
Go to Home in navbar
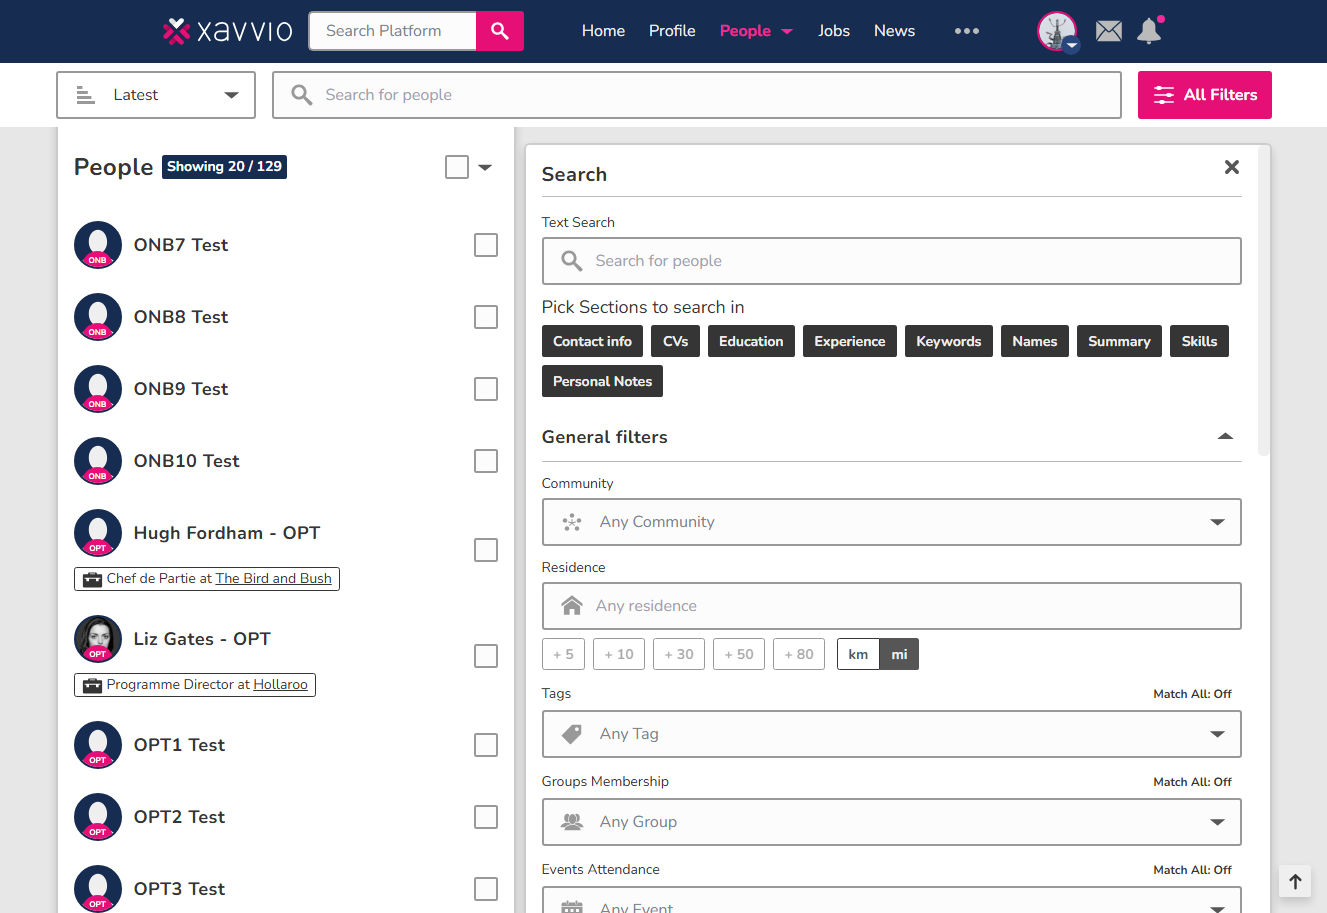pyautogui.click(x=603, y=31)
